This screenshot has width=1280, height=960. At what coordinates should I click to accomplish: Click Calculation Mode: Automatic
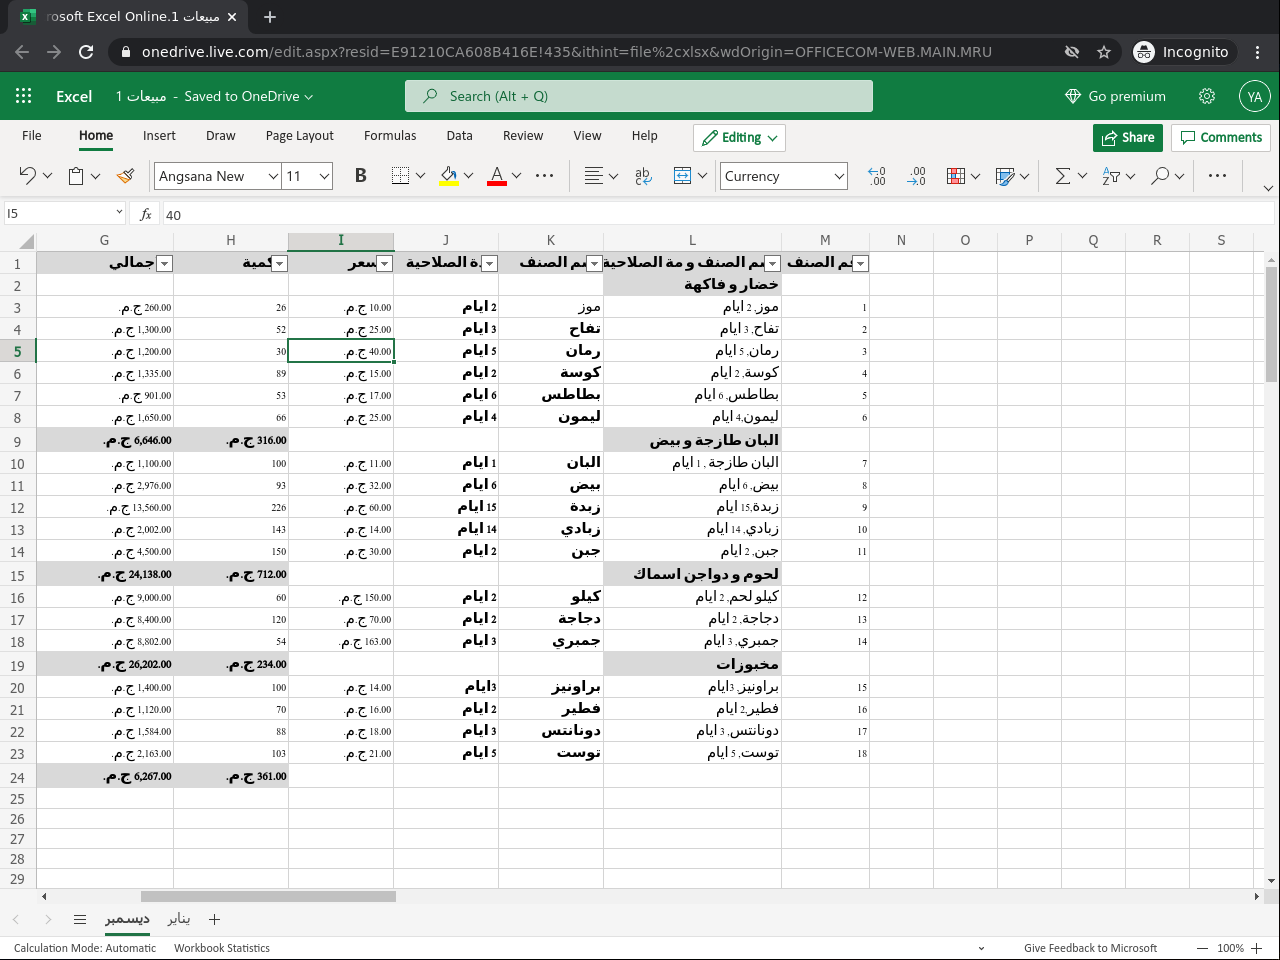click(x=85, y=948)
